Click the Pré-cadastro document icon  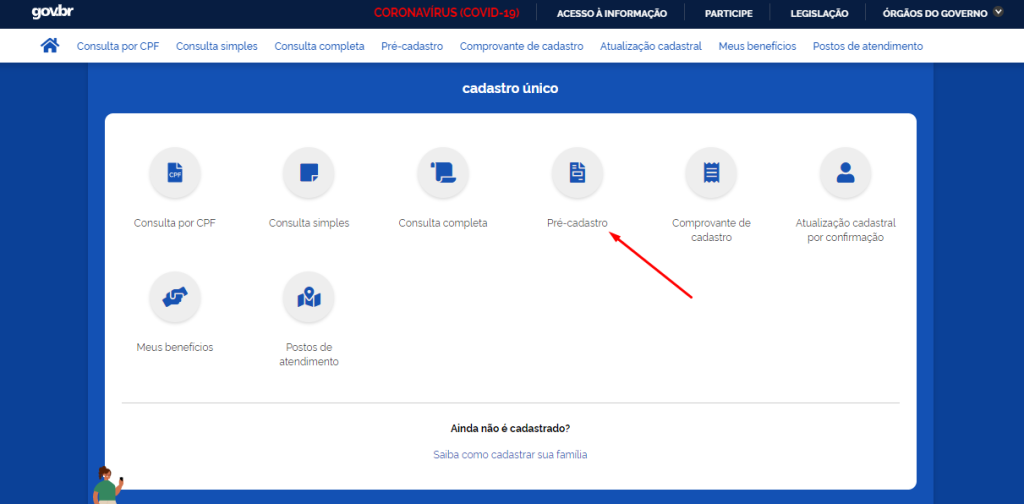tap(577, 173)
